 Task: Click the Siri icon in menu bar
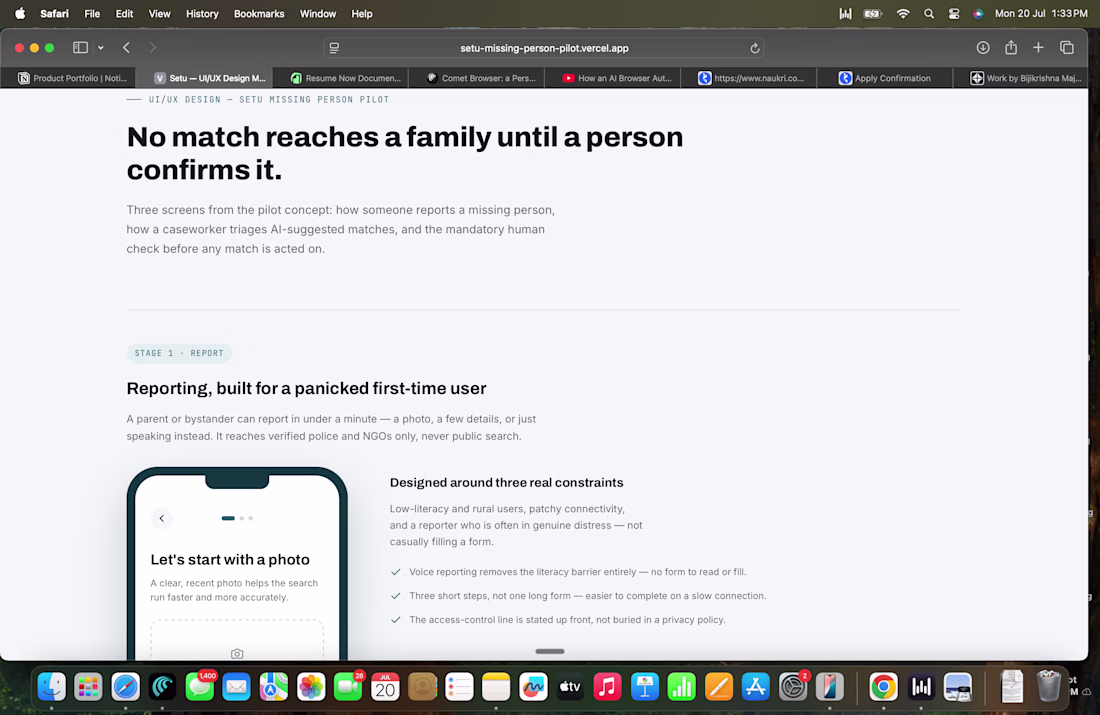coord(978,13)
